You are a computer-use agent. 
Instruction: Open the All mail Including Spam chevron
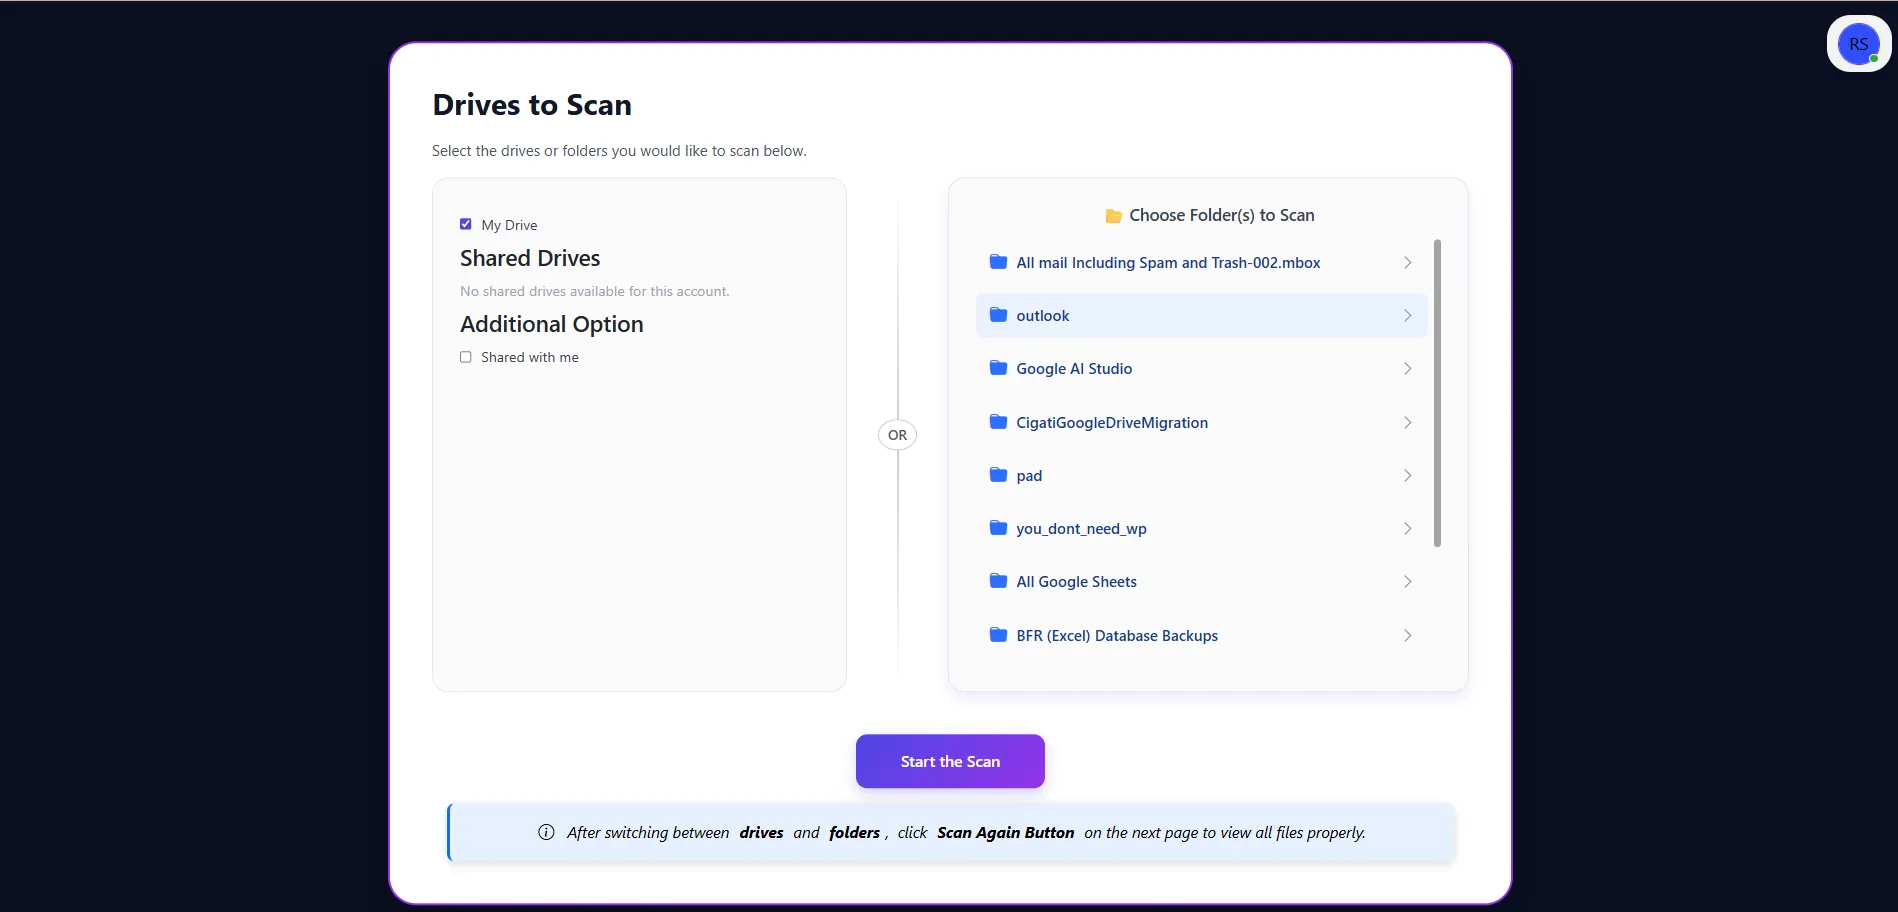(x=1407, y=262)
